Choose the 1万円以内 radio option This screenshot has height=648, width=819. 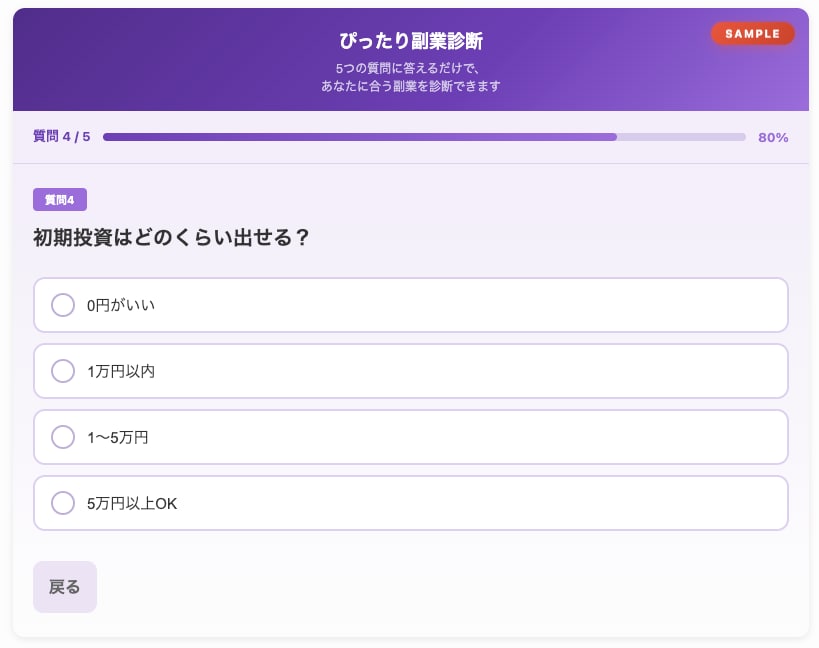tap(63, 371)
